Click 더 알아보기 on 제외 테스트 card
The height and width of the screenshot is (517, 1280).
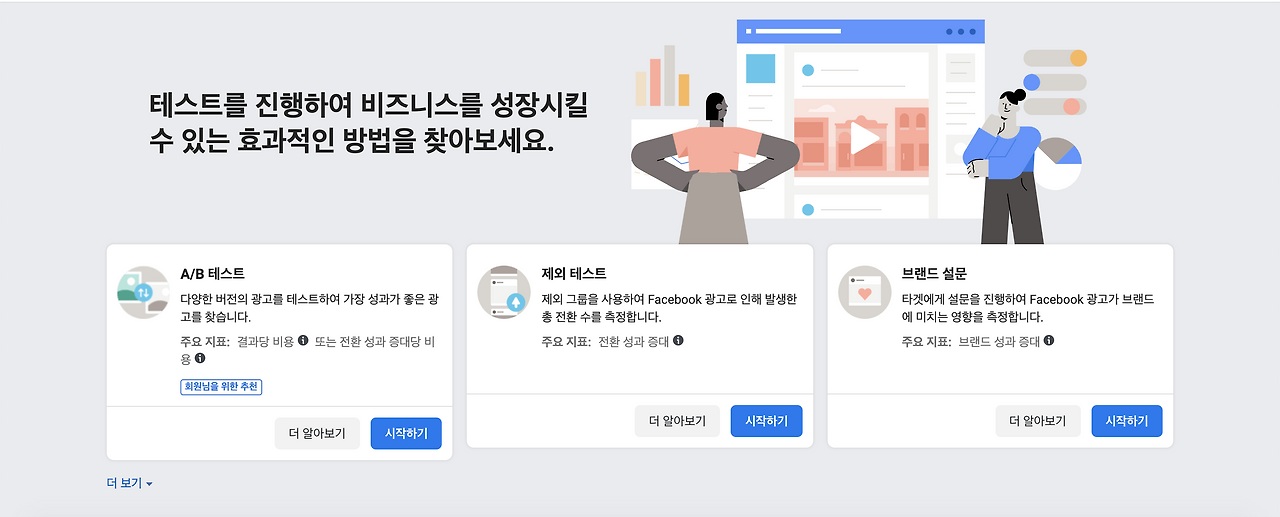pos(677,421)
